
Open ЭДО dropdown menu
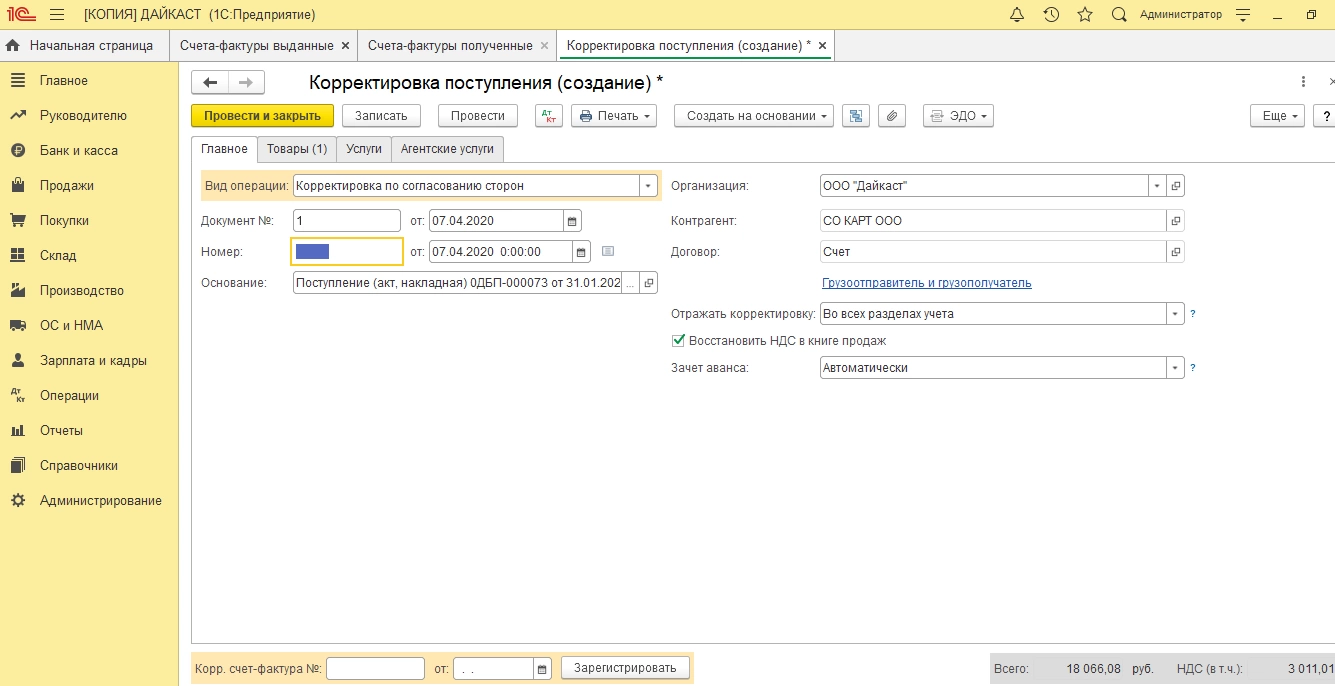(x=958, y=116)
